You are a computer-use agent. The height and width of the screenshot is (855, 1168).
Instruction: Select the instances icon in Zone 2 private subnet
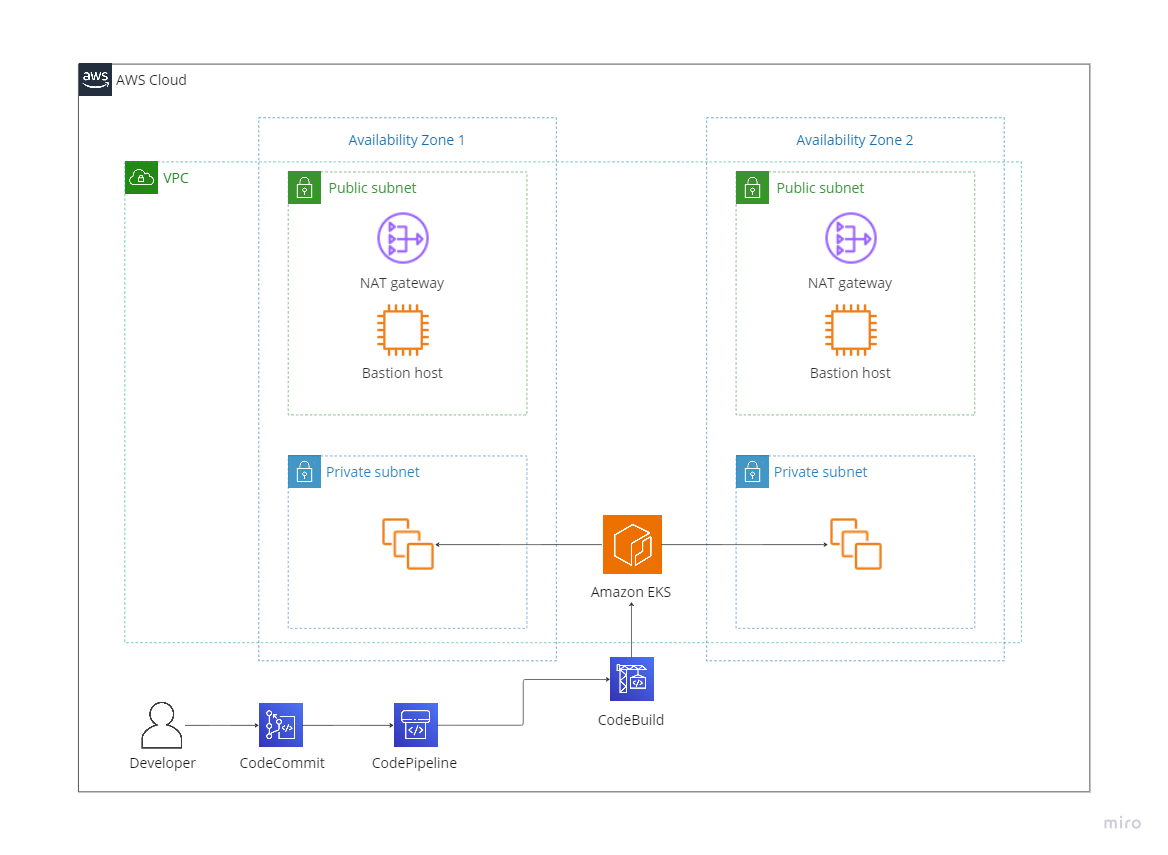pyautogui.click(x=856, y=544)
